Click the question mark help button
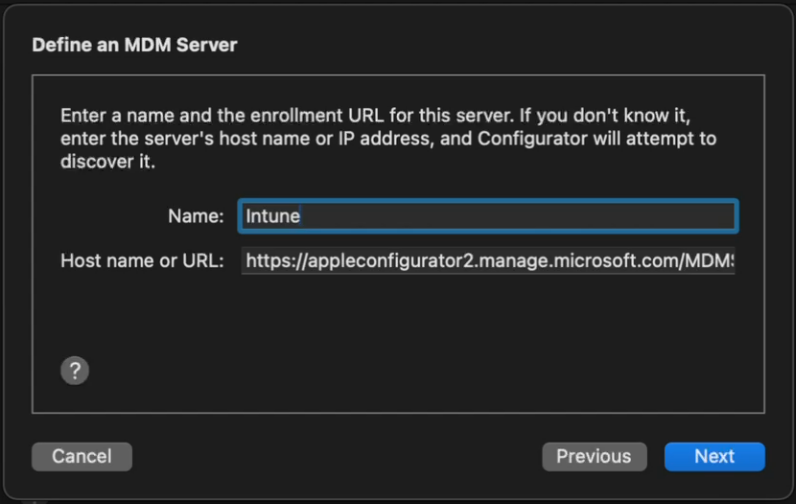The width and height of the screenshot is (796, 504). click(x=75, y=371)
